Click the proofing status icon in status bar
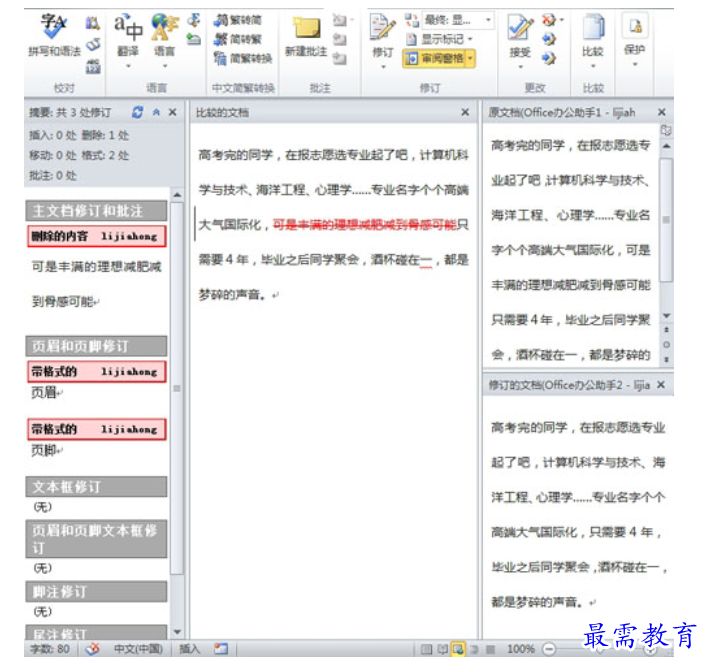This screenshot has height=667, width=705. pyautogui.click(x=93, y=649)
